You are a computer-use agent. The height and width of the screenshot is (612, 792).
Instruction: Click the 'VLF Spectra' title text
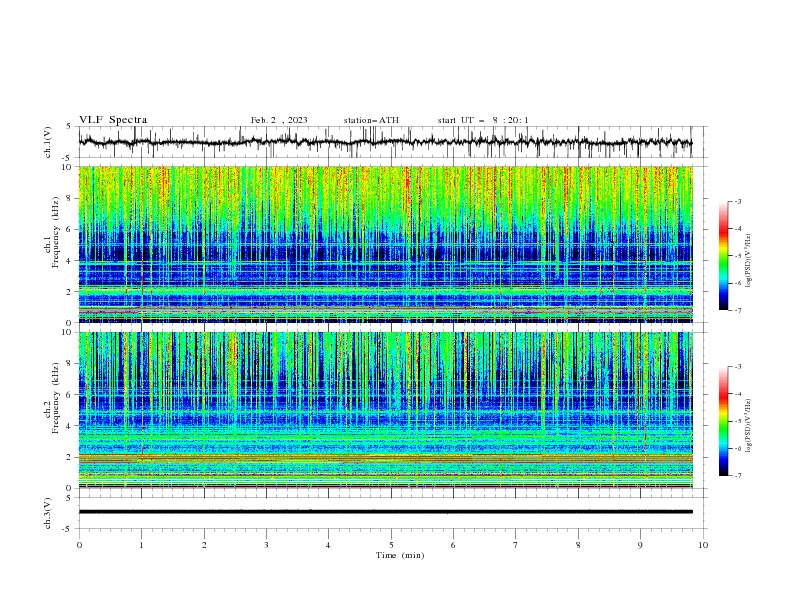[x=113, y=120]
